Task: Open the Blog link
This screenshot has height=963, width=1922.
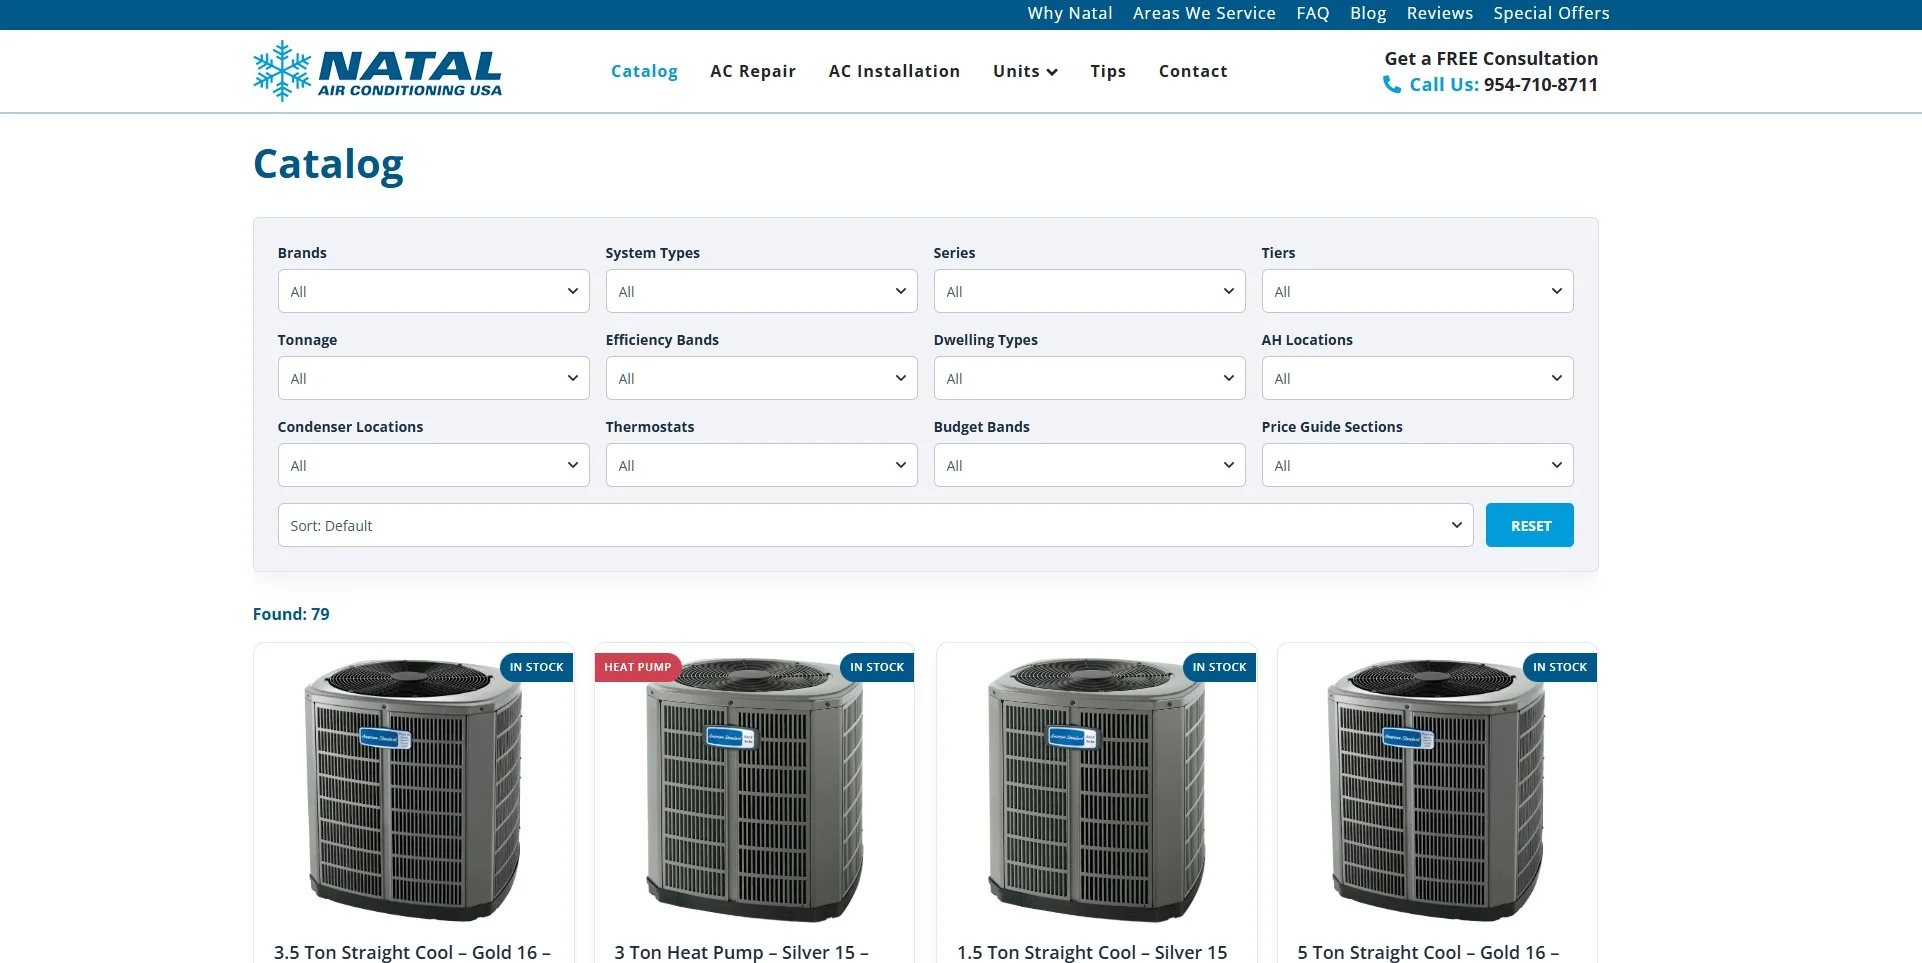Action: pyautogui.click(x=1368, y=13)
